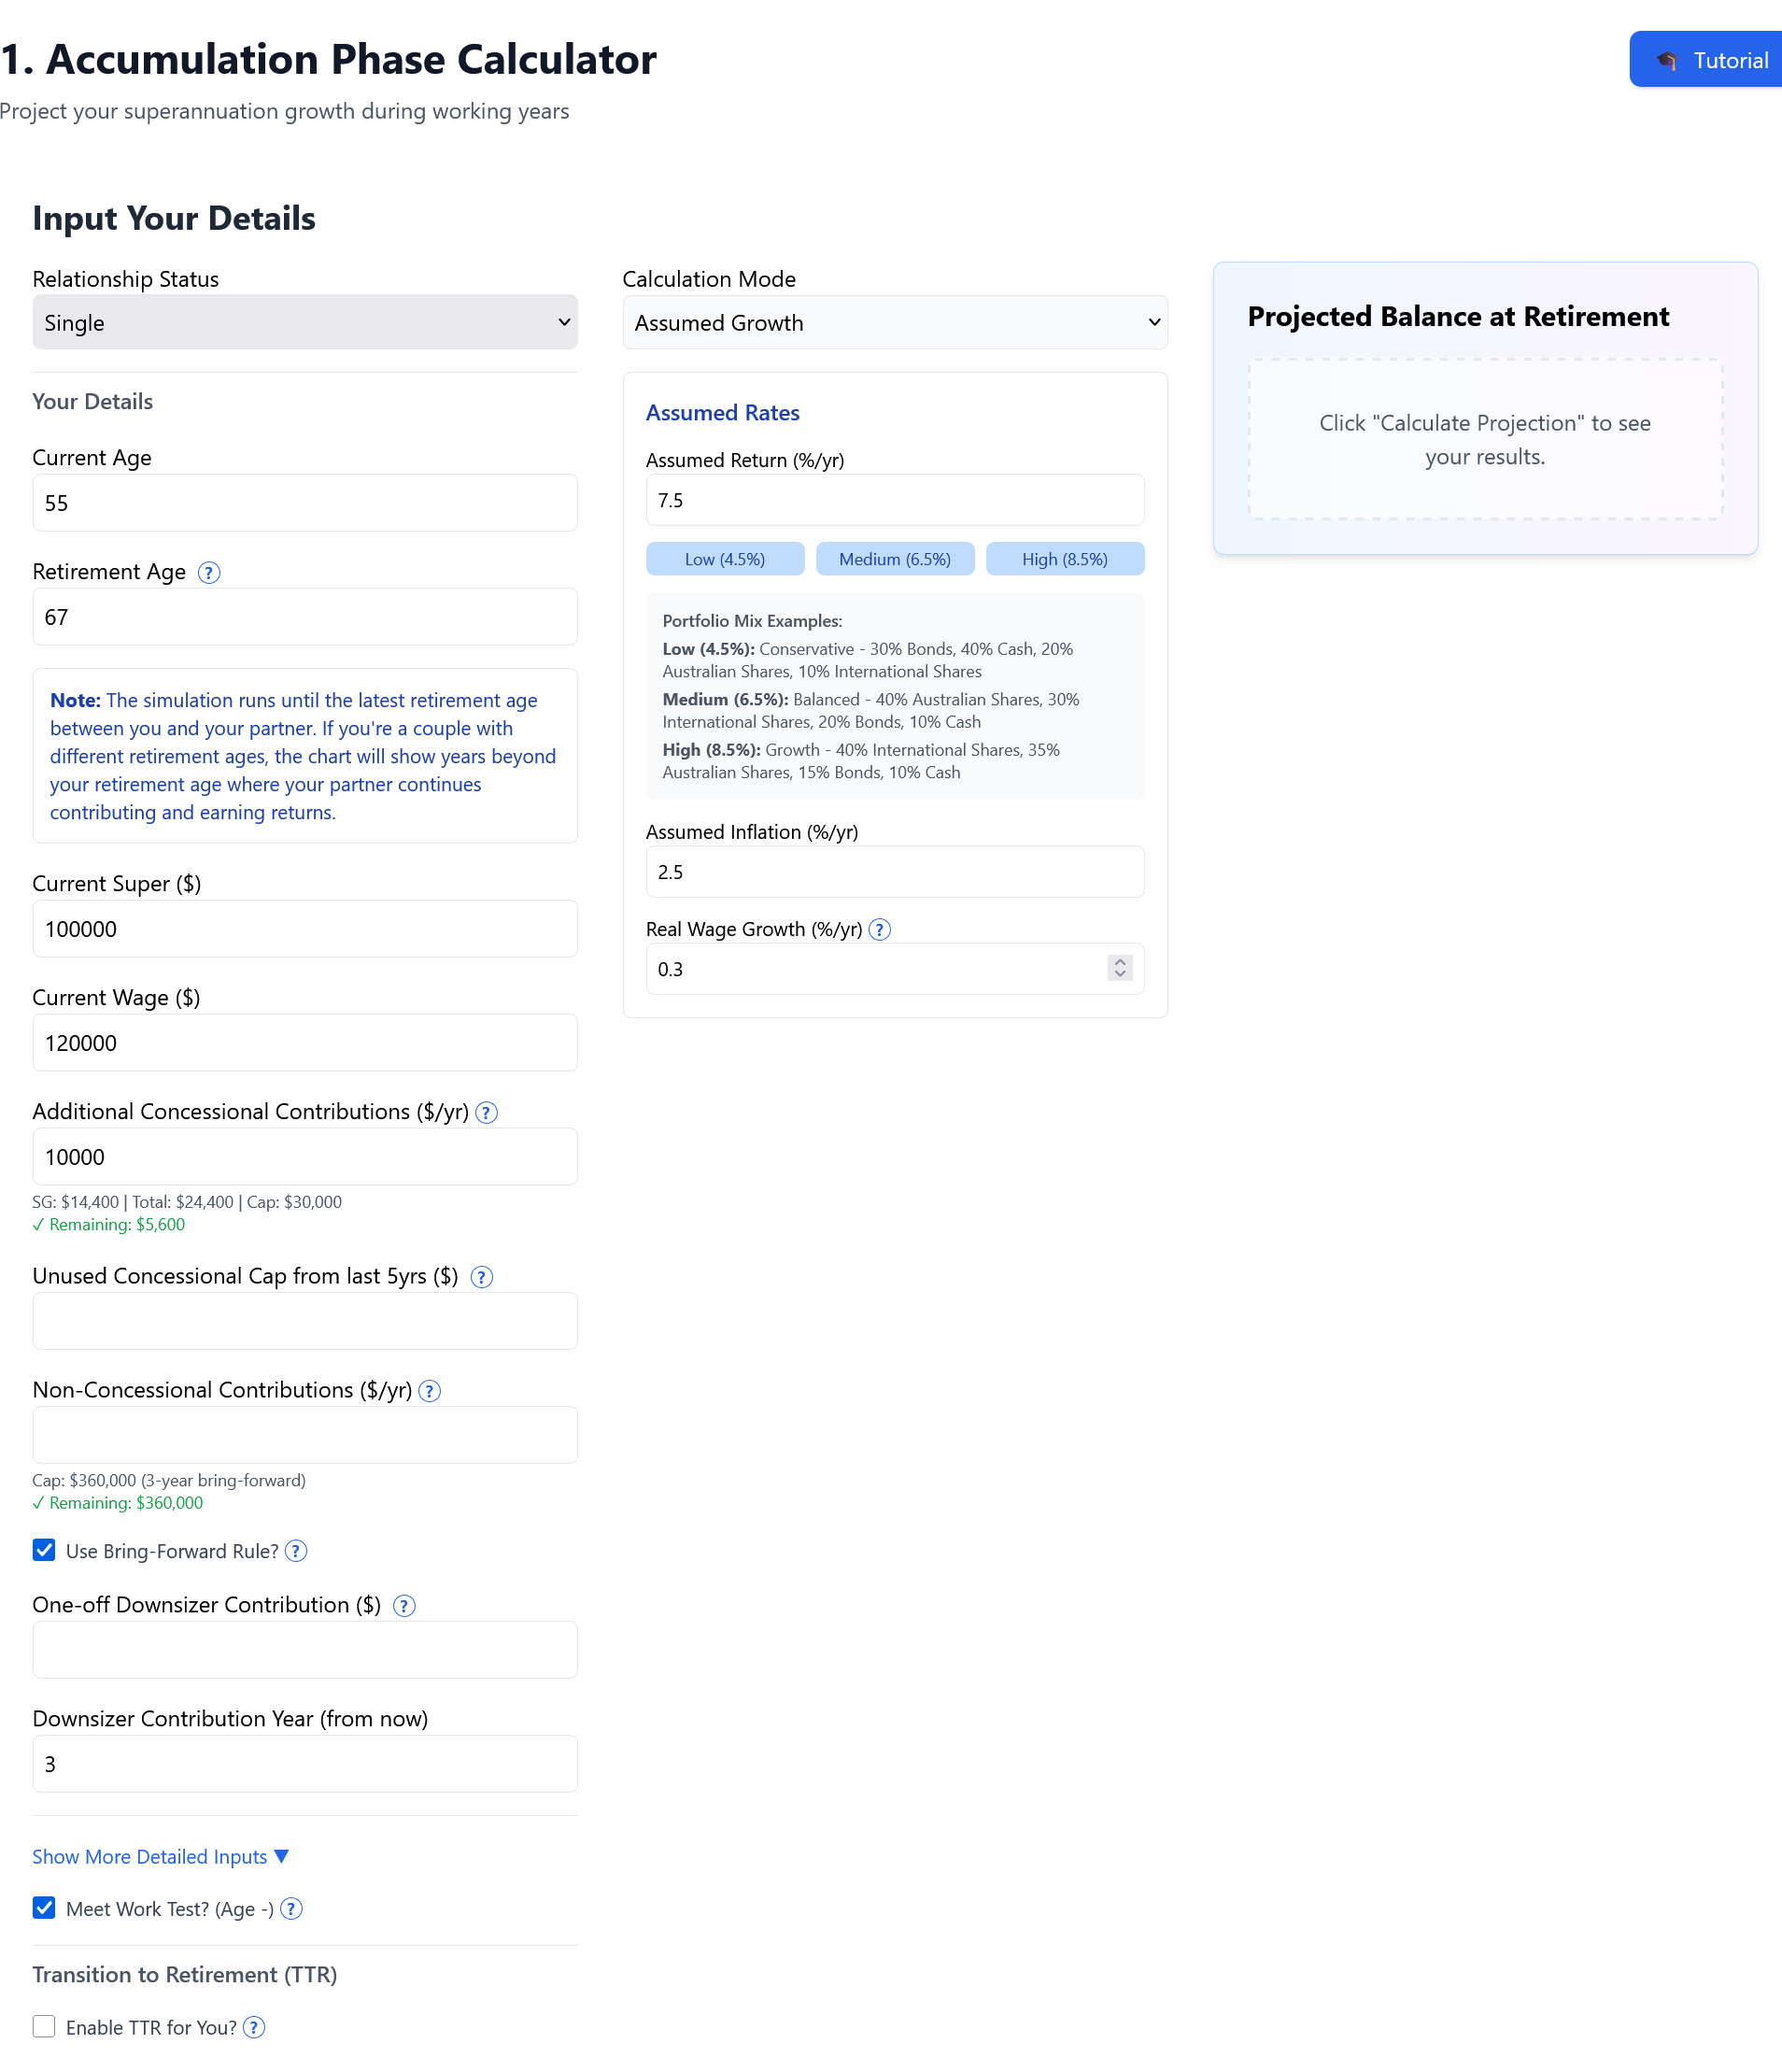
Task: Open the Relationship Status dropdown
Action: [x=305, y=323]
